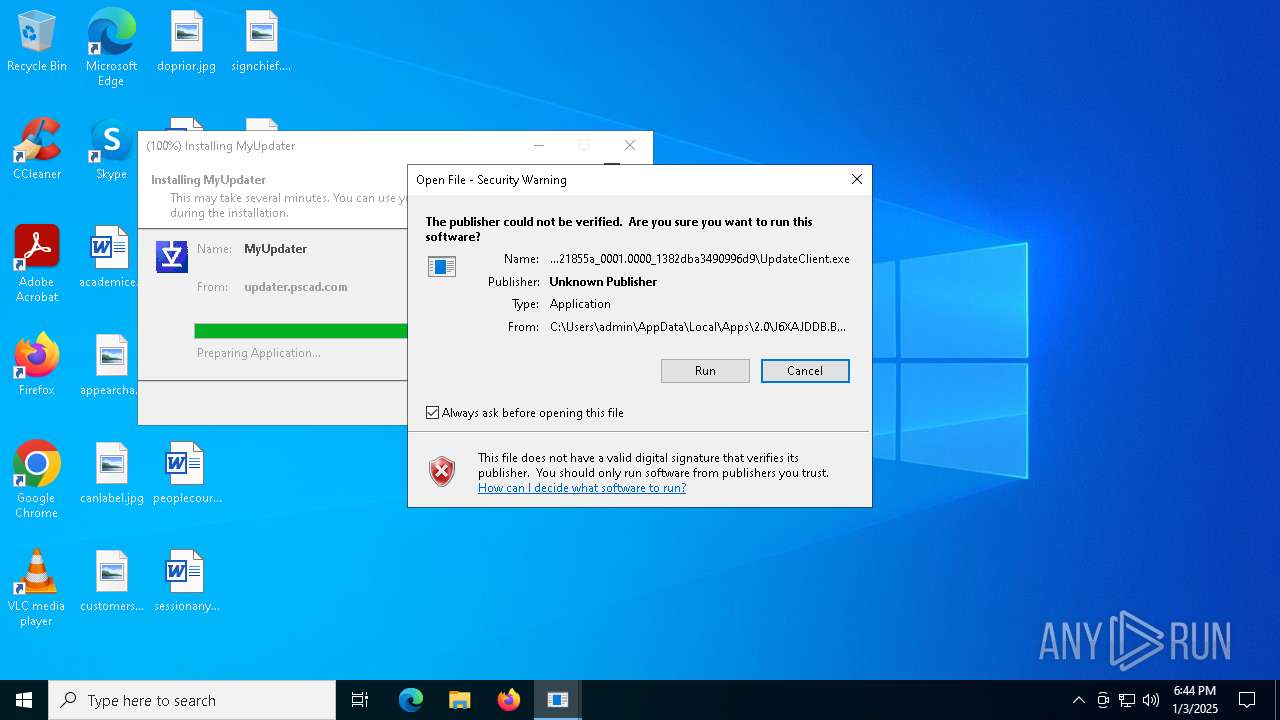Open the volume control in system tray
This screenshot has height=720, width=1280.
coord(1151,700)
